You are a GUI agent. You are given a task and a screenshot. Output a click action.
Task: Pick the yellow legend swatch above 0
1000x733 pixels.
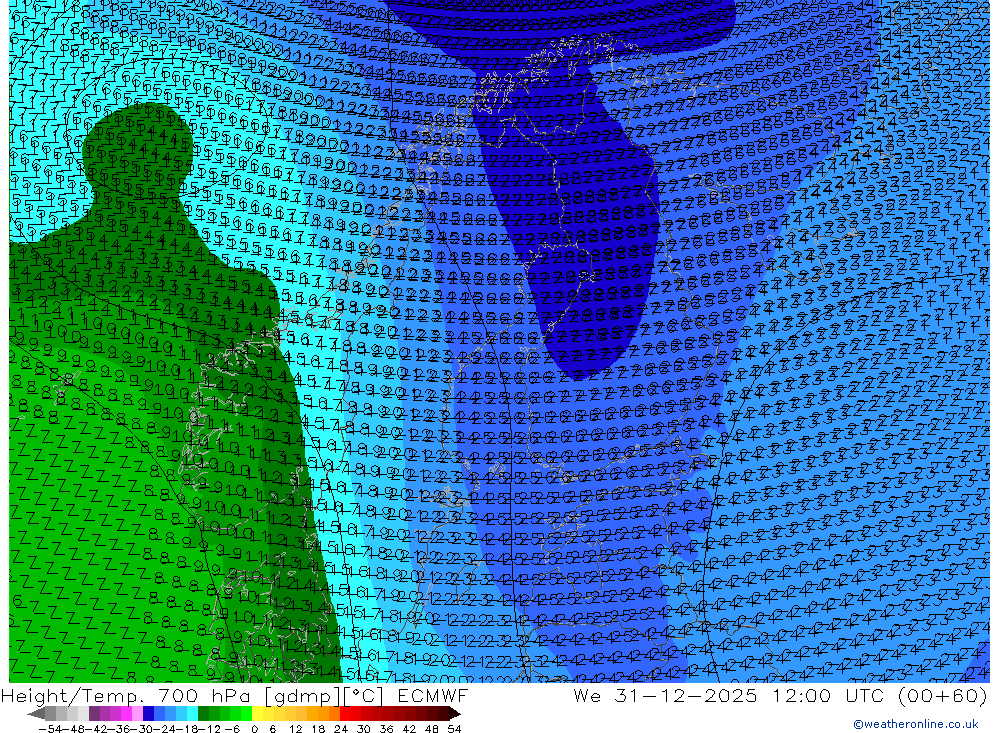pyautogui.click(x=258, y=713)
